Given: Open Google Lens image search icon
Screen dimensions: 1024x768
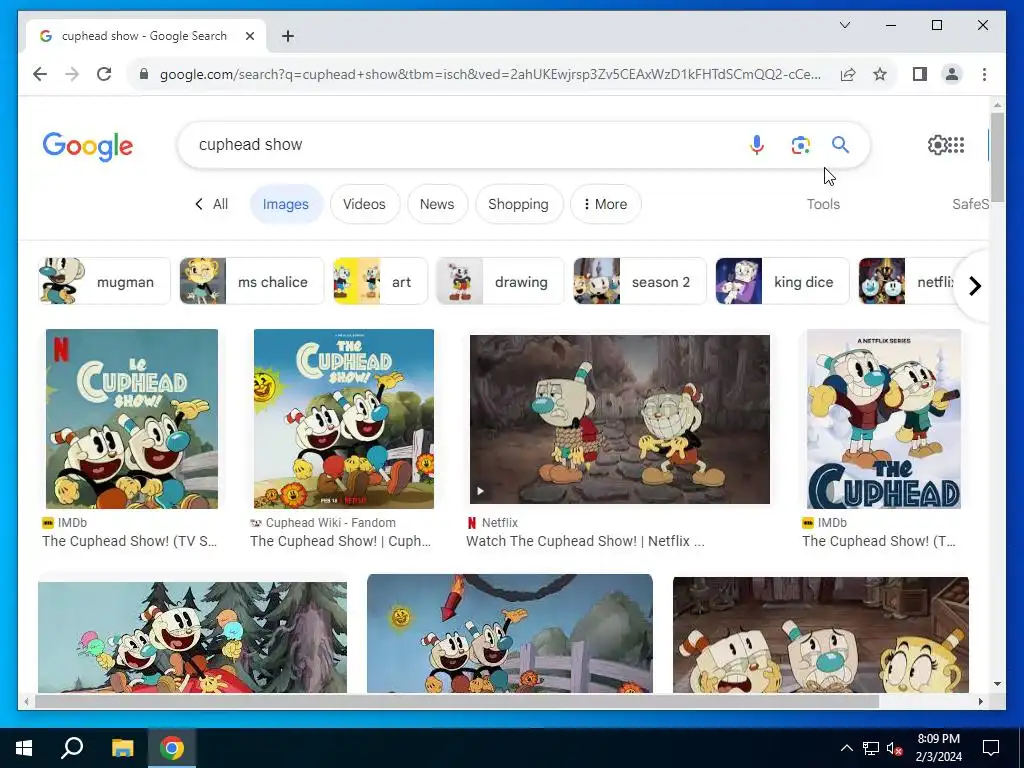Looking at the screenshot, I should [800, 144].
